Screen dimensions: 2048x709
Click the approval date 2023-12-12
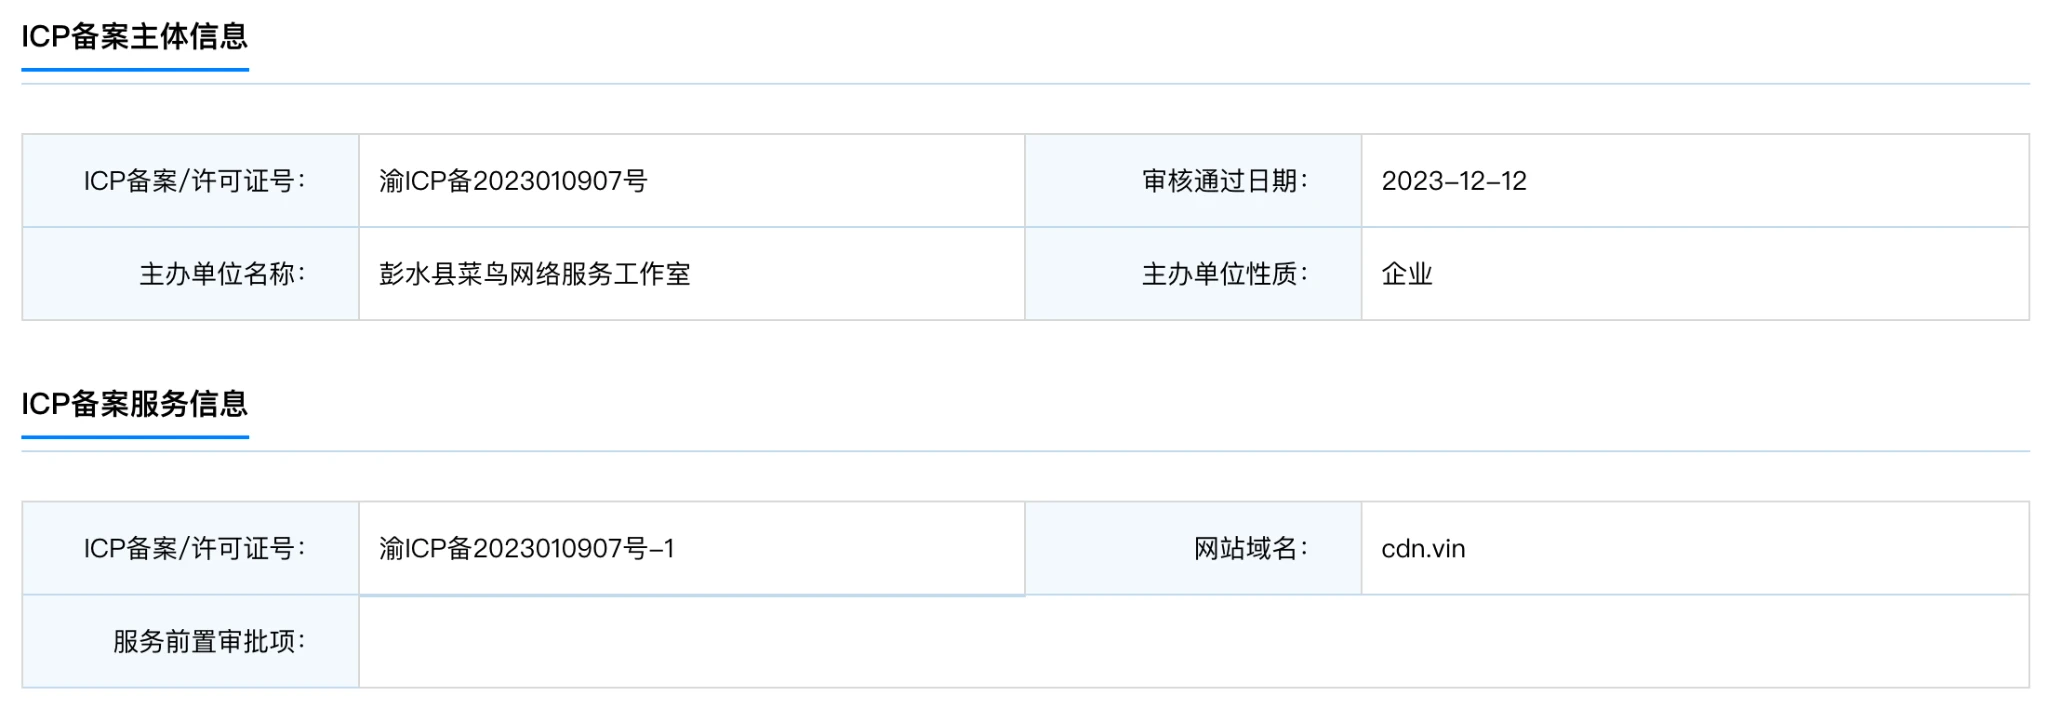pos(1454,181)
